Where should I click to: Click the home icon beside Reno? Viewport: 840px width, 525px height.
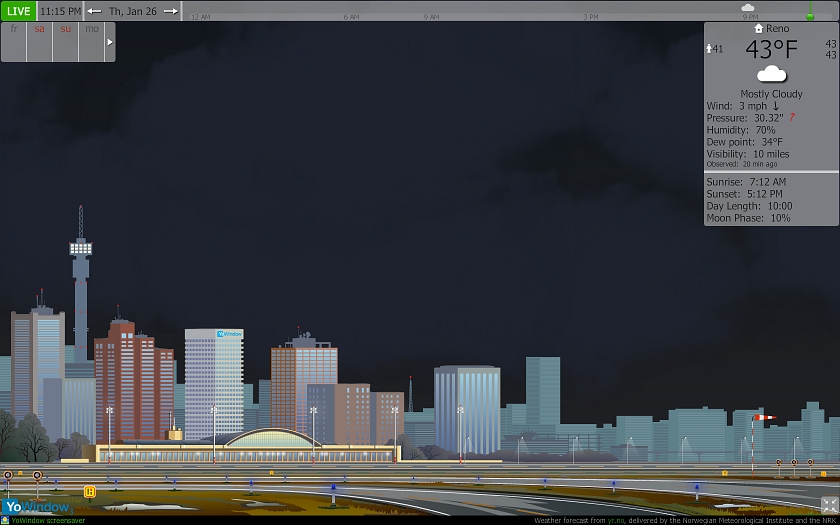759,29
